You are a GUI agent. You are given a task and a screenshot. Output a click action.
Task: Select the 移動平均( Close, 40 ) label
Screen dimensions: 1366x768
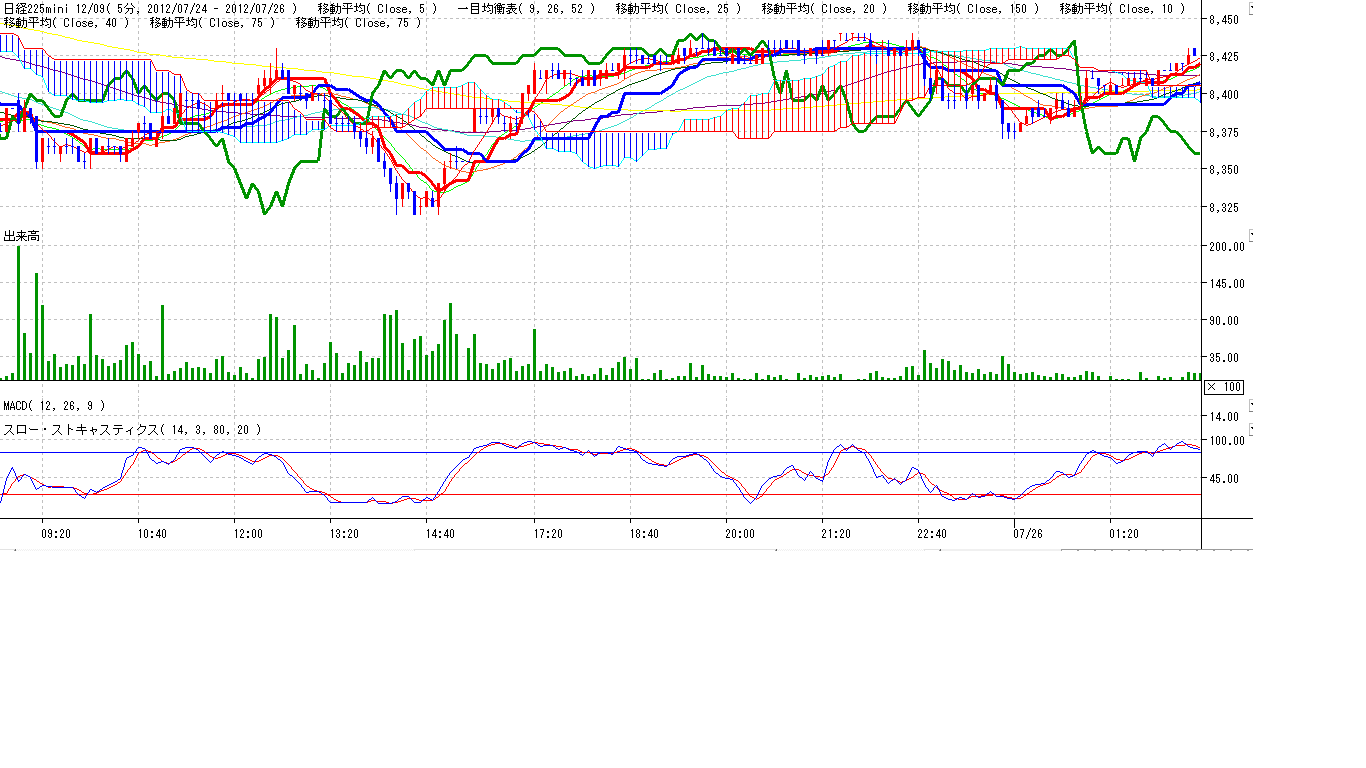pyautogui.click(x=66, y=22)
